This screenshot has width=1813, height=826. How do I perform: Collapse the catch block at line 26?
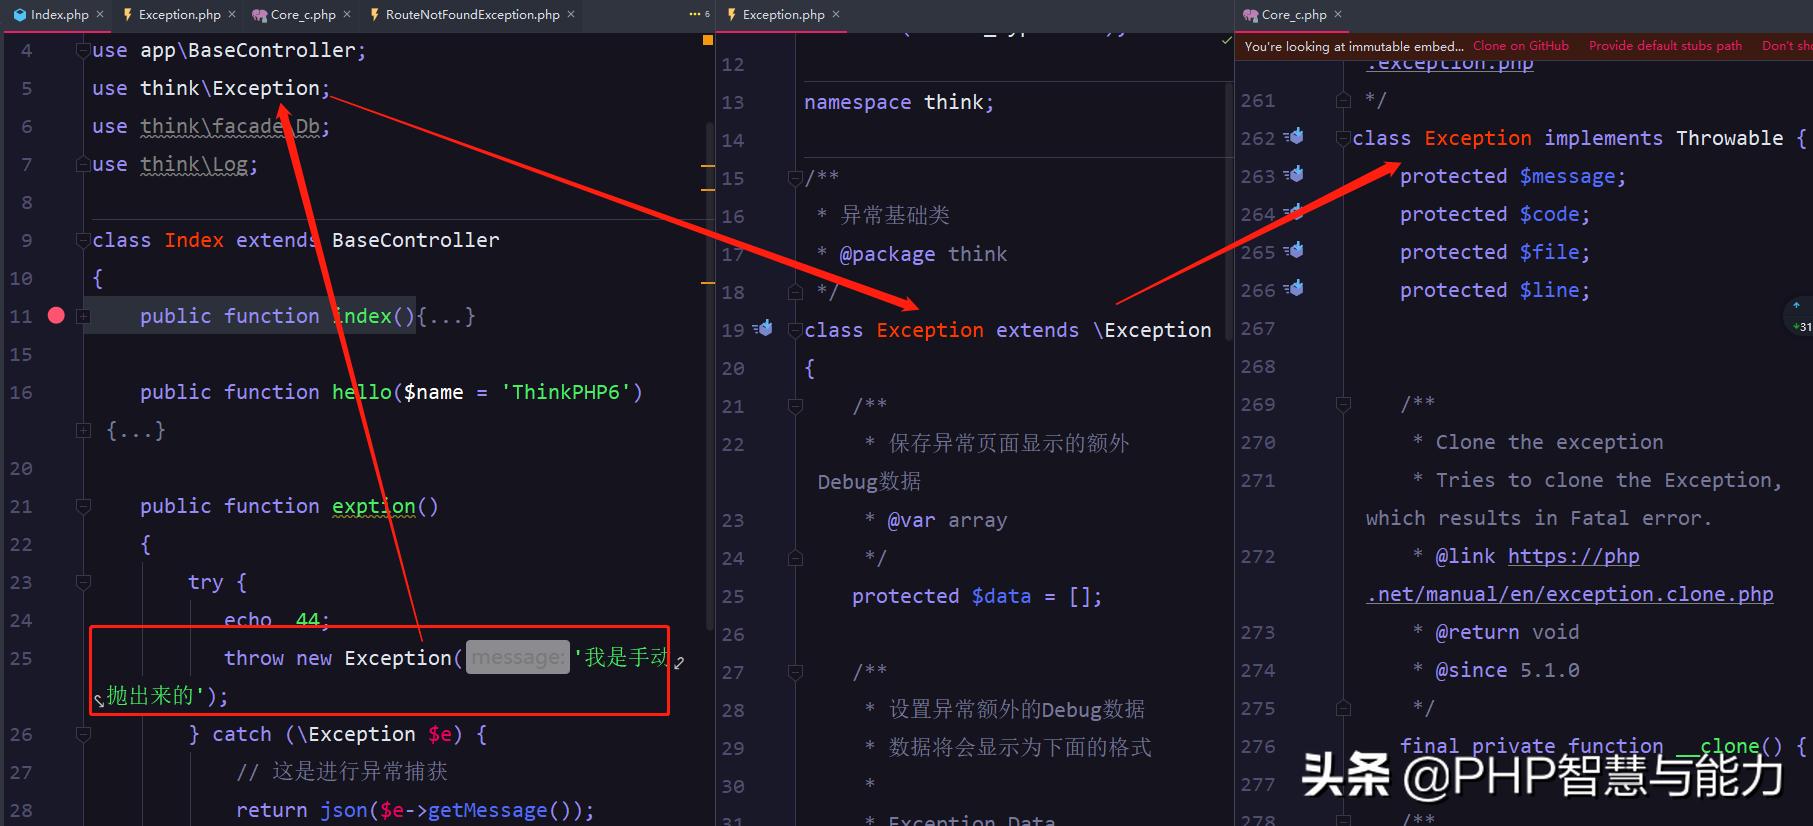point(83,734)
